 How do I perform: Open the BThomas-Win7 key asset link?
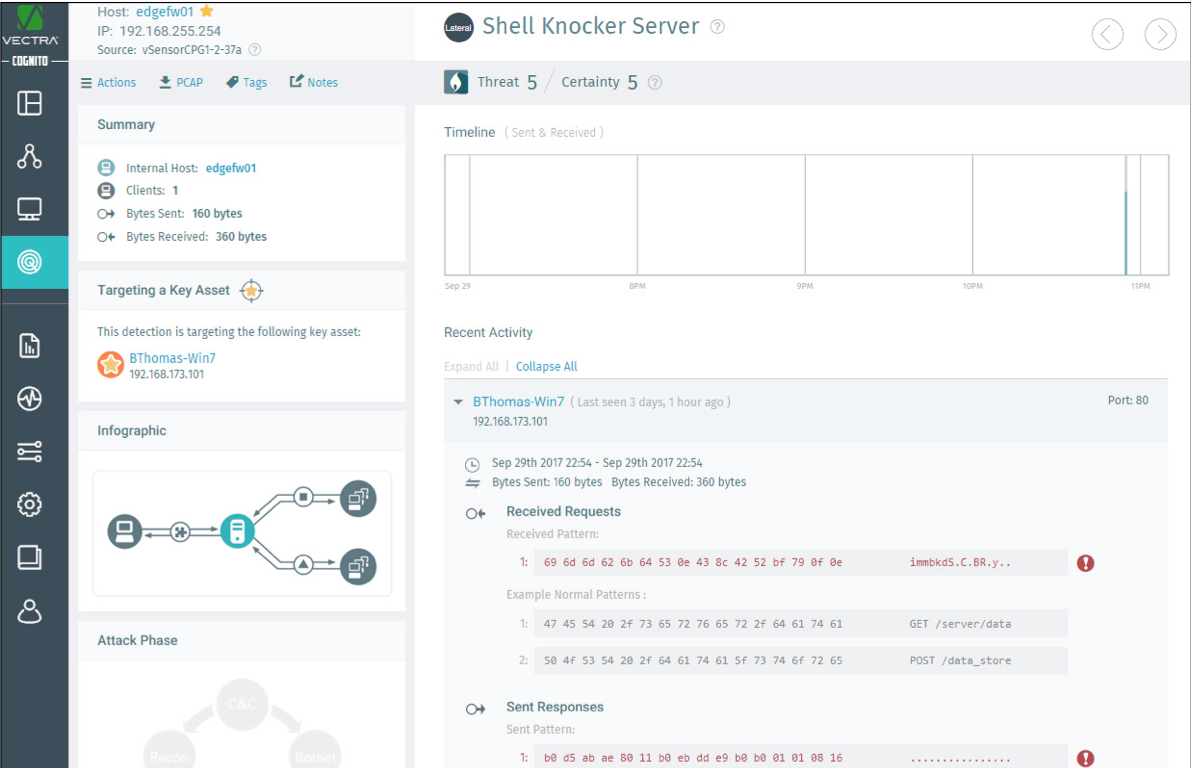(171, 358)
